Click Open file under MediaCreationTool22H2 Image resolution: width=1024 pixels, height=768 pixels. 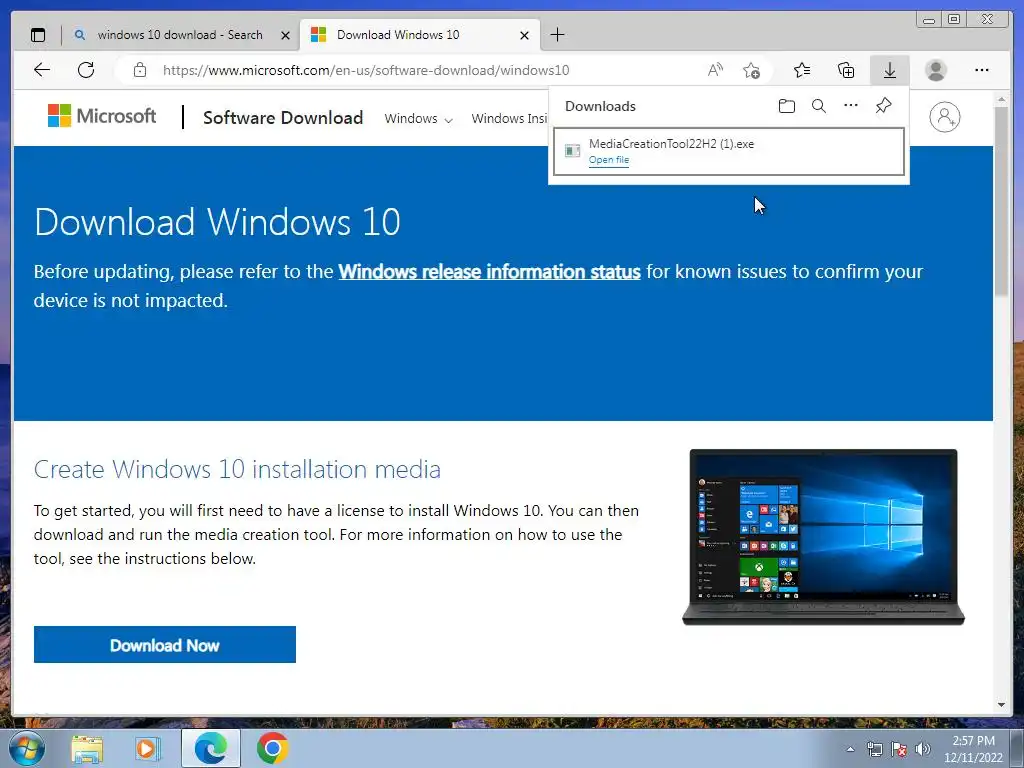609,160
